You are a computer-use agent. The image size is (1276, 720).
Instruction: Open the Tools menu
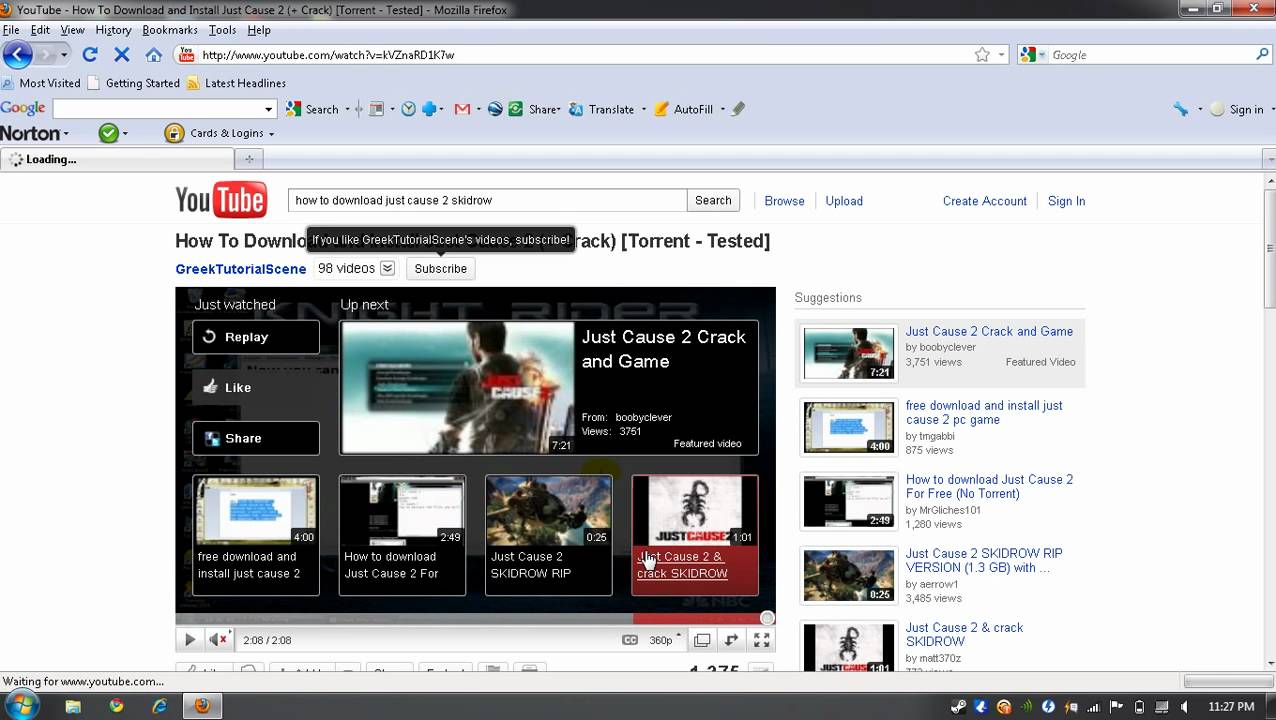(222, 30)
